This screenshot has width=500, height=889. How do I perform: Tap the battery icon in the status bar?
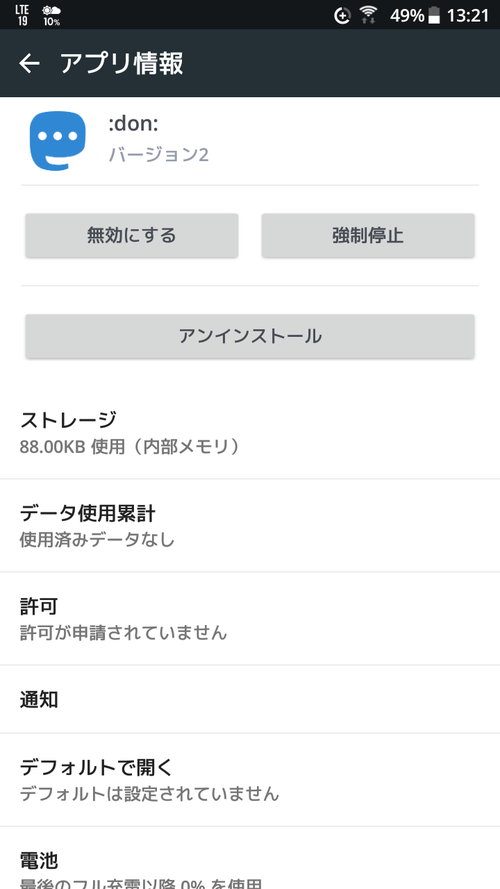click(x=434, y=15)
